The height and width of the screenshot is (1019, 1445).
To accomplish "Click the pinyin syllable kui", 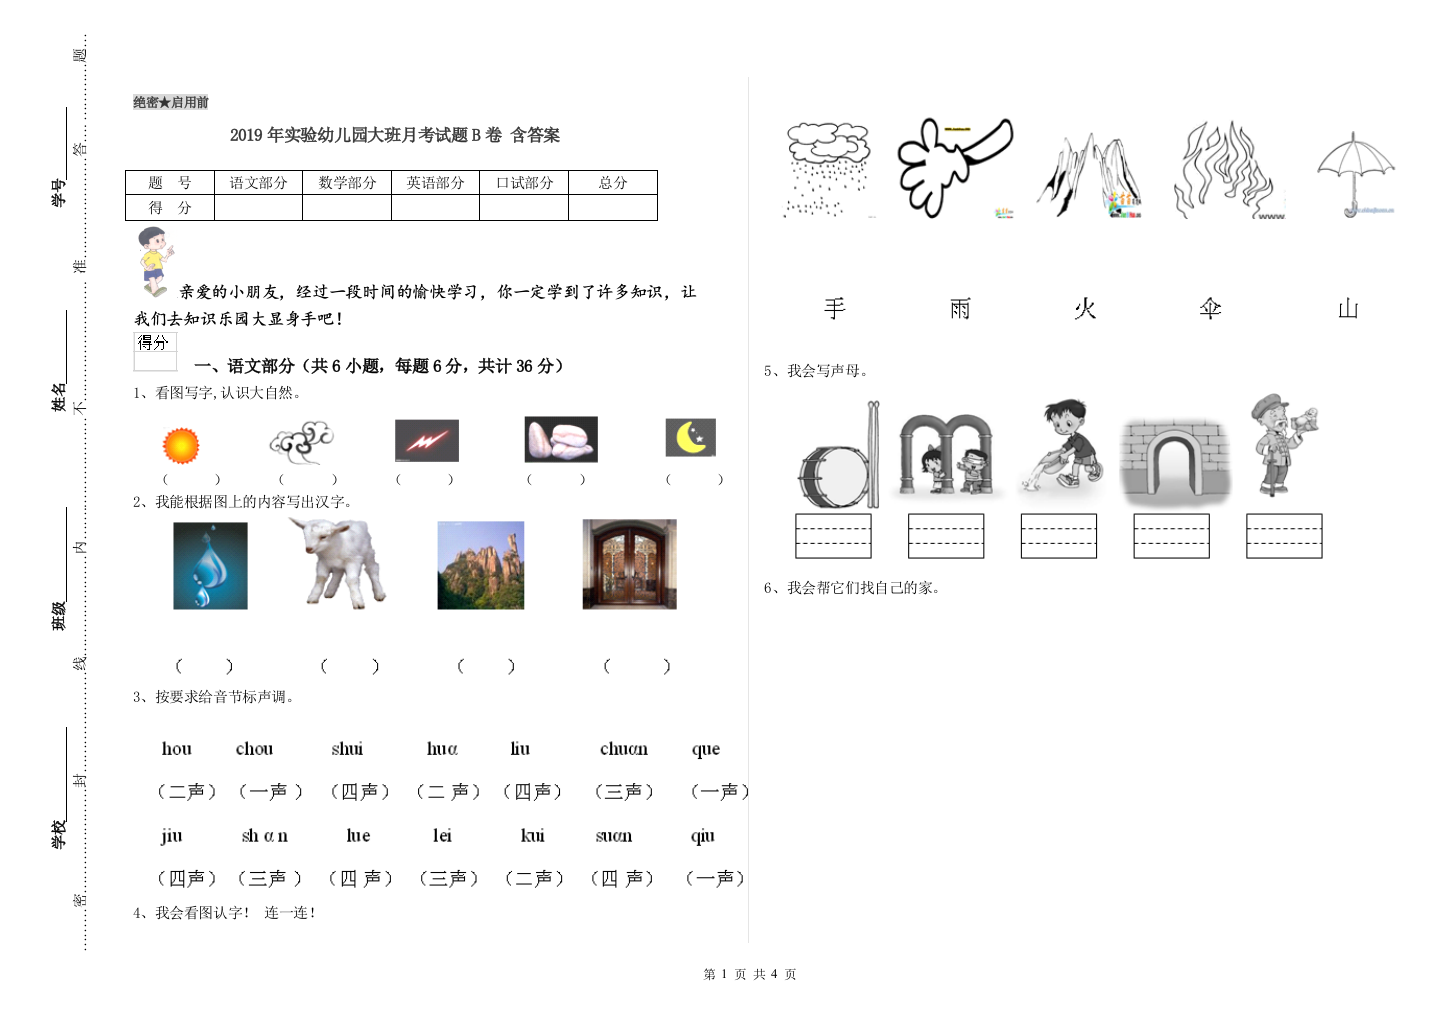I will click(x=533, y=835).
